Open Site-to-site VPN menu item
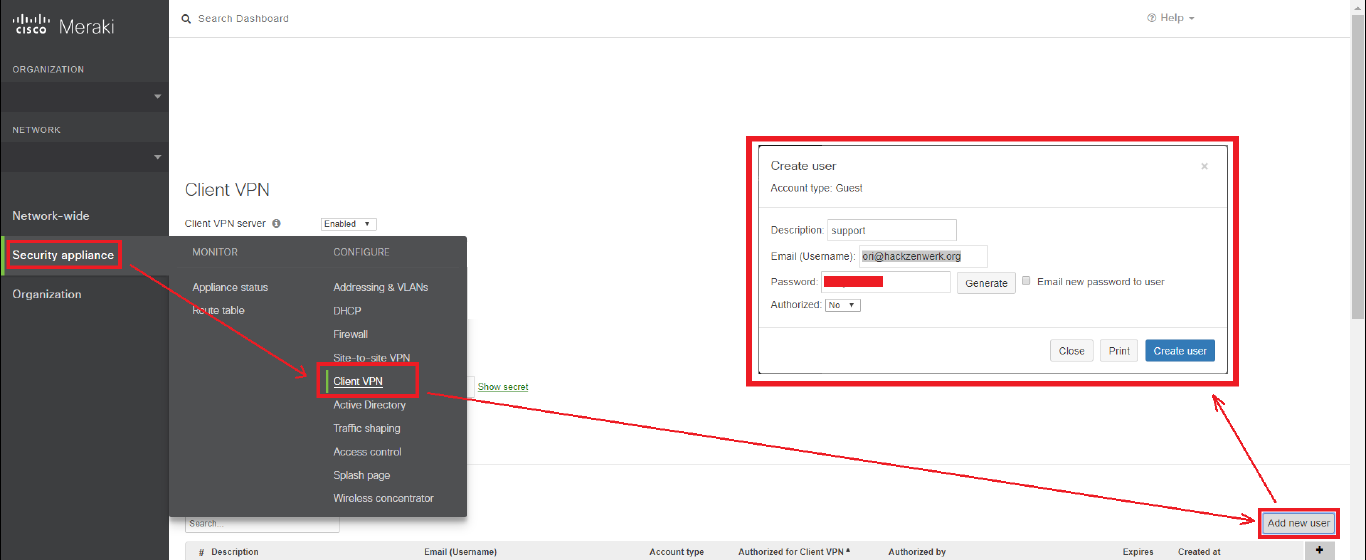Viewport: 1366px width, 560px height. pos(371,357)
